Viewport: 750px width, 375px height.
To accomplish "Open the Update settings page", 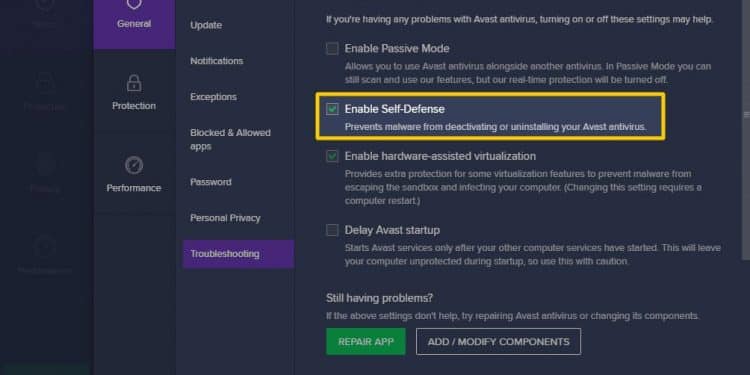I will pos(206,25).
